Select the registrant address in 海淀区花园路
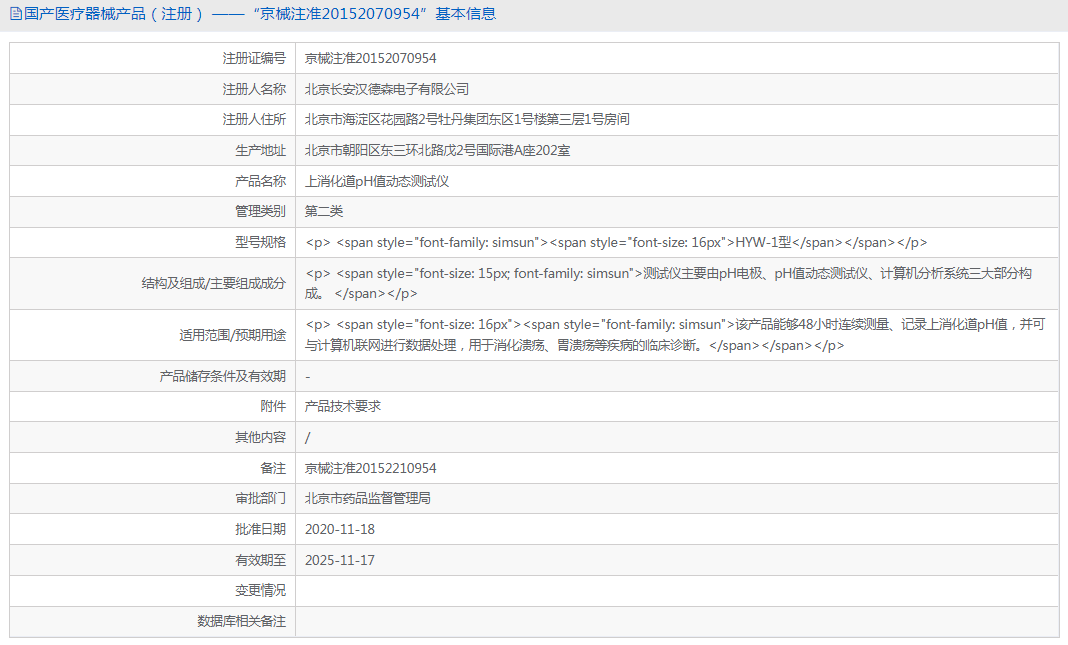The height and width of the screenshot is (645, 1068). pyautogui.click(x=467, y=119)
